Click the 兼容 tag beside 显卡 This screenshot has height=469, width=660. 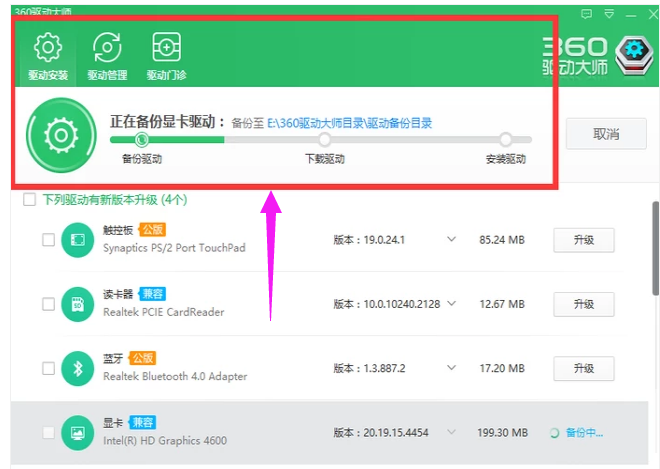coord(142,422)
